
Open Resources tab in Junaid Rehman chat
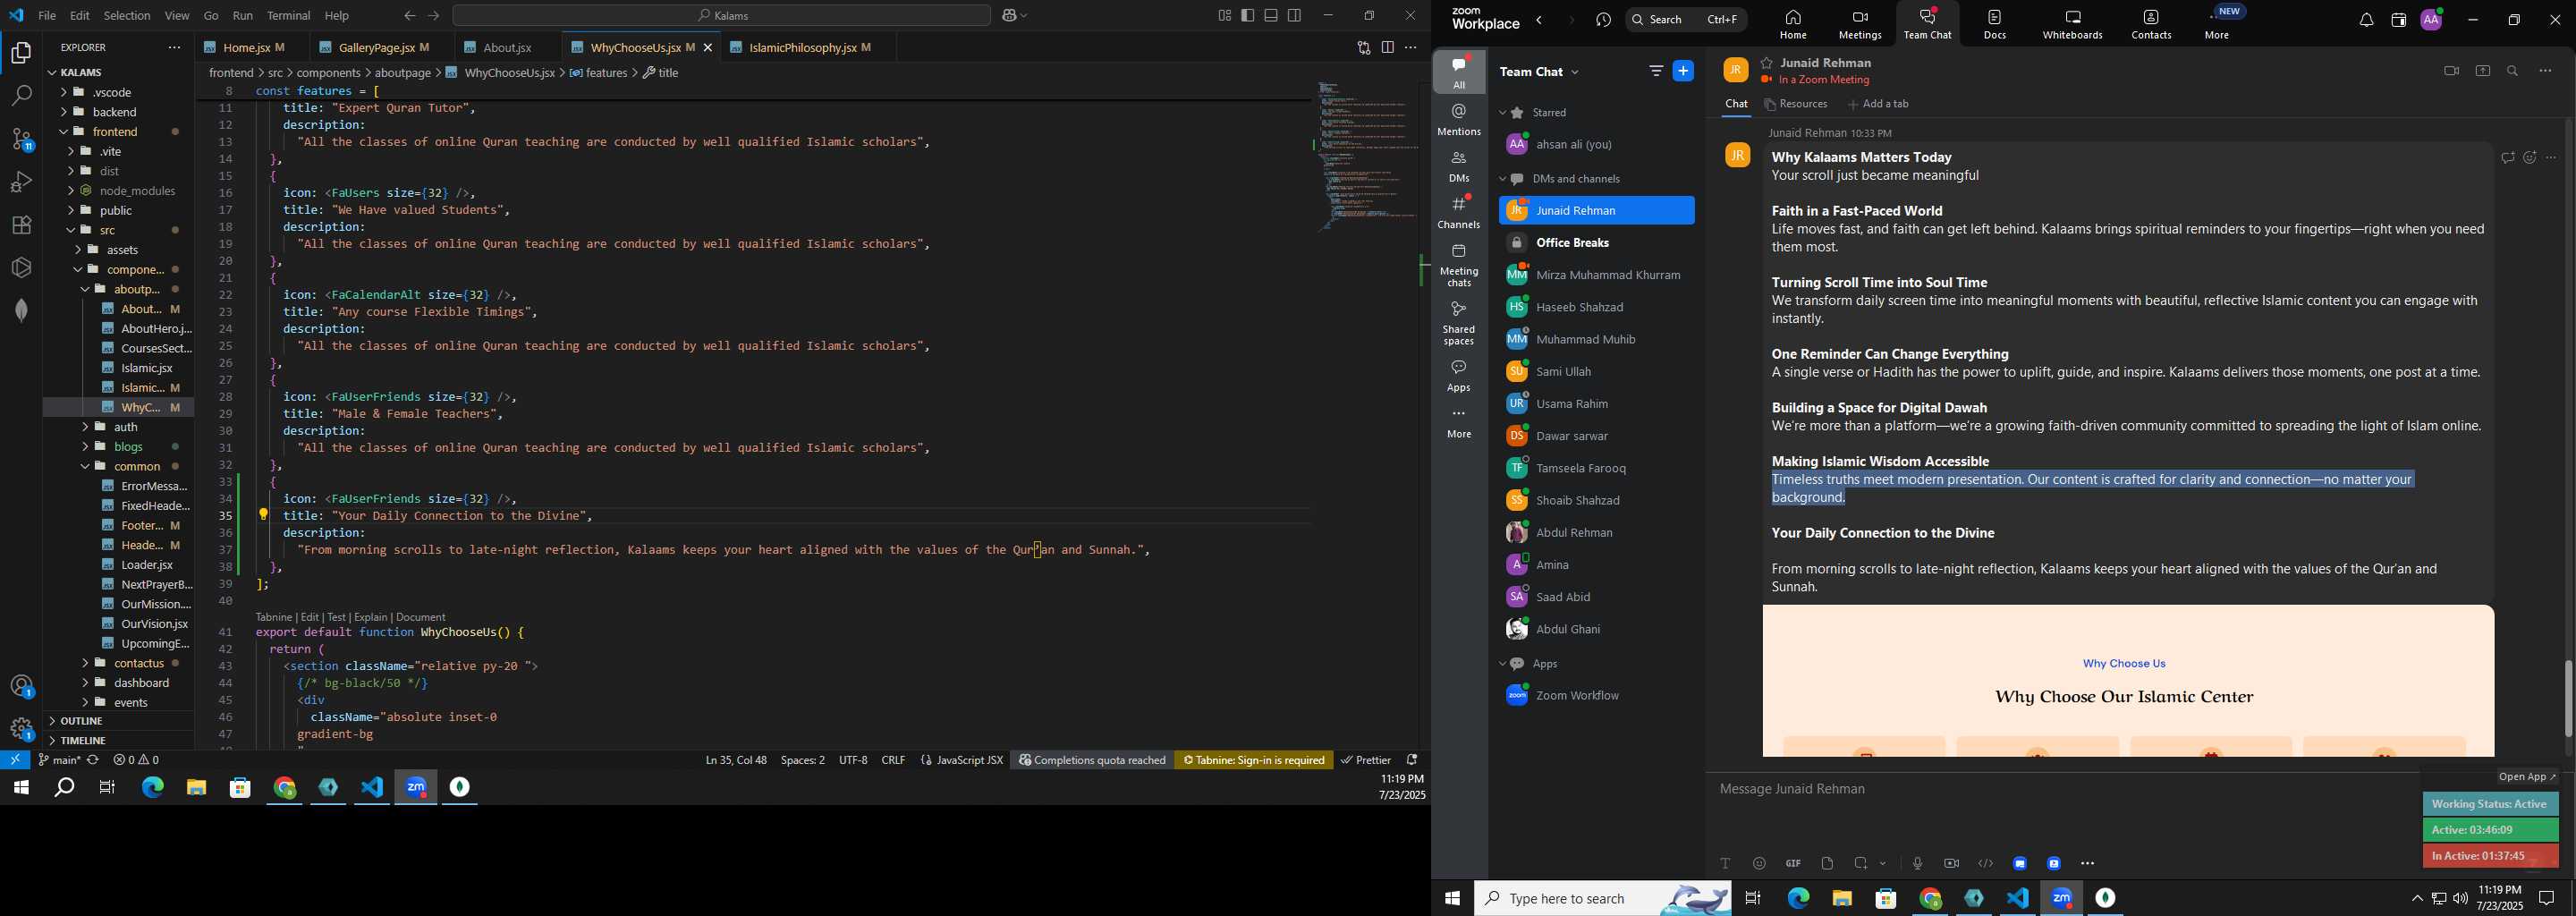click(x=1796, y=104)
